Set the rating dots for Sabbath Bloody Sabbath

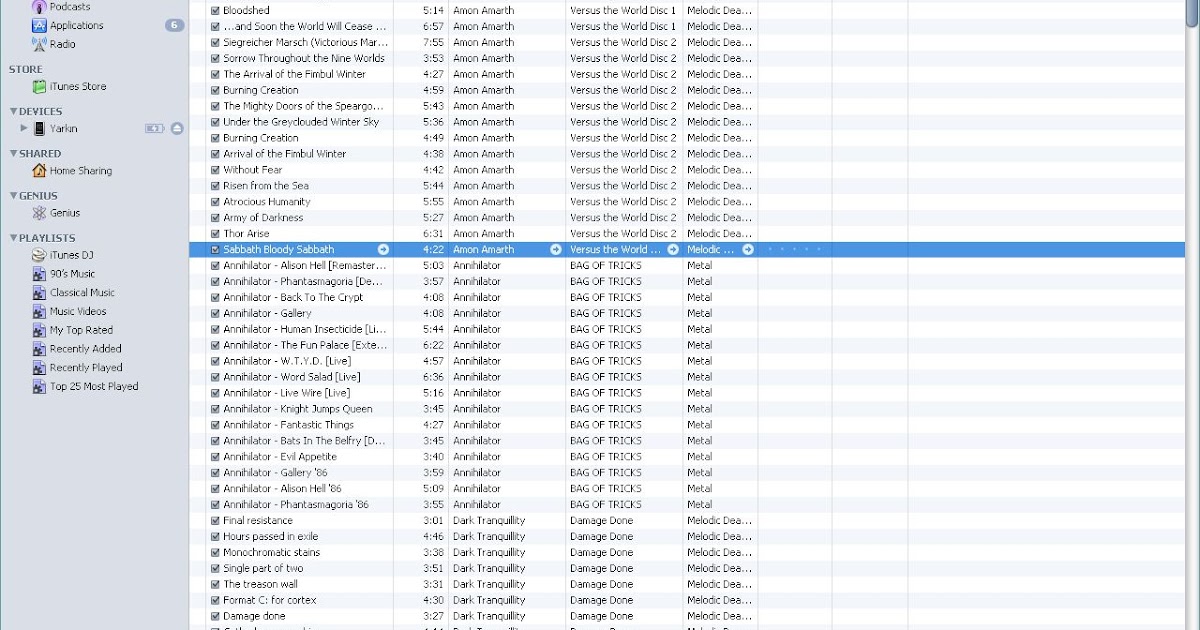795,250
